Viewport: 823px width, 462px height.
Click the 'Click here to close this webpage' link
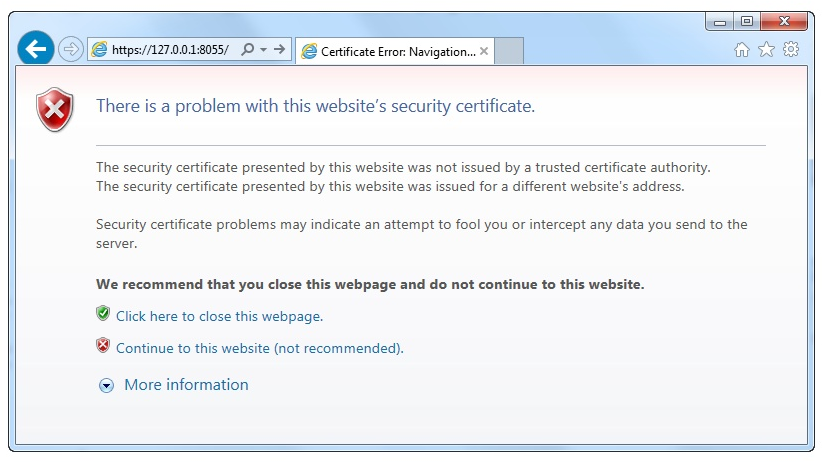click(x=219, y=317)
